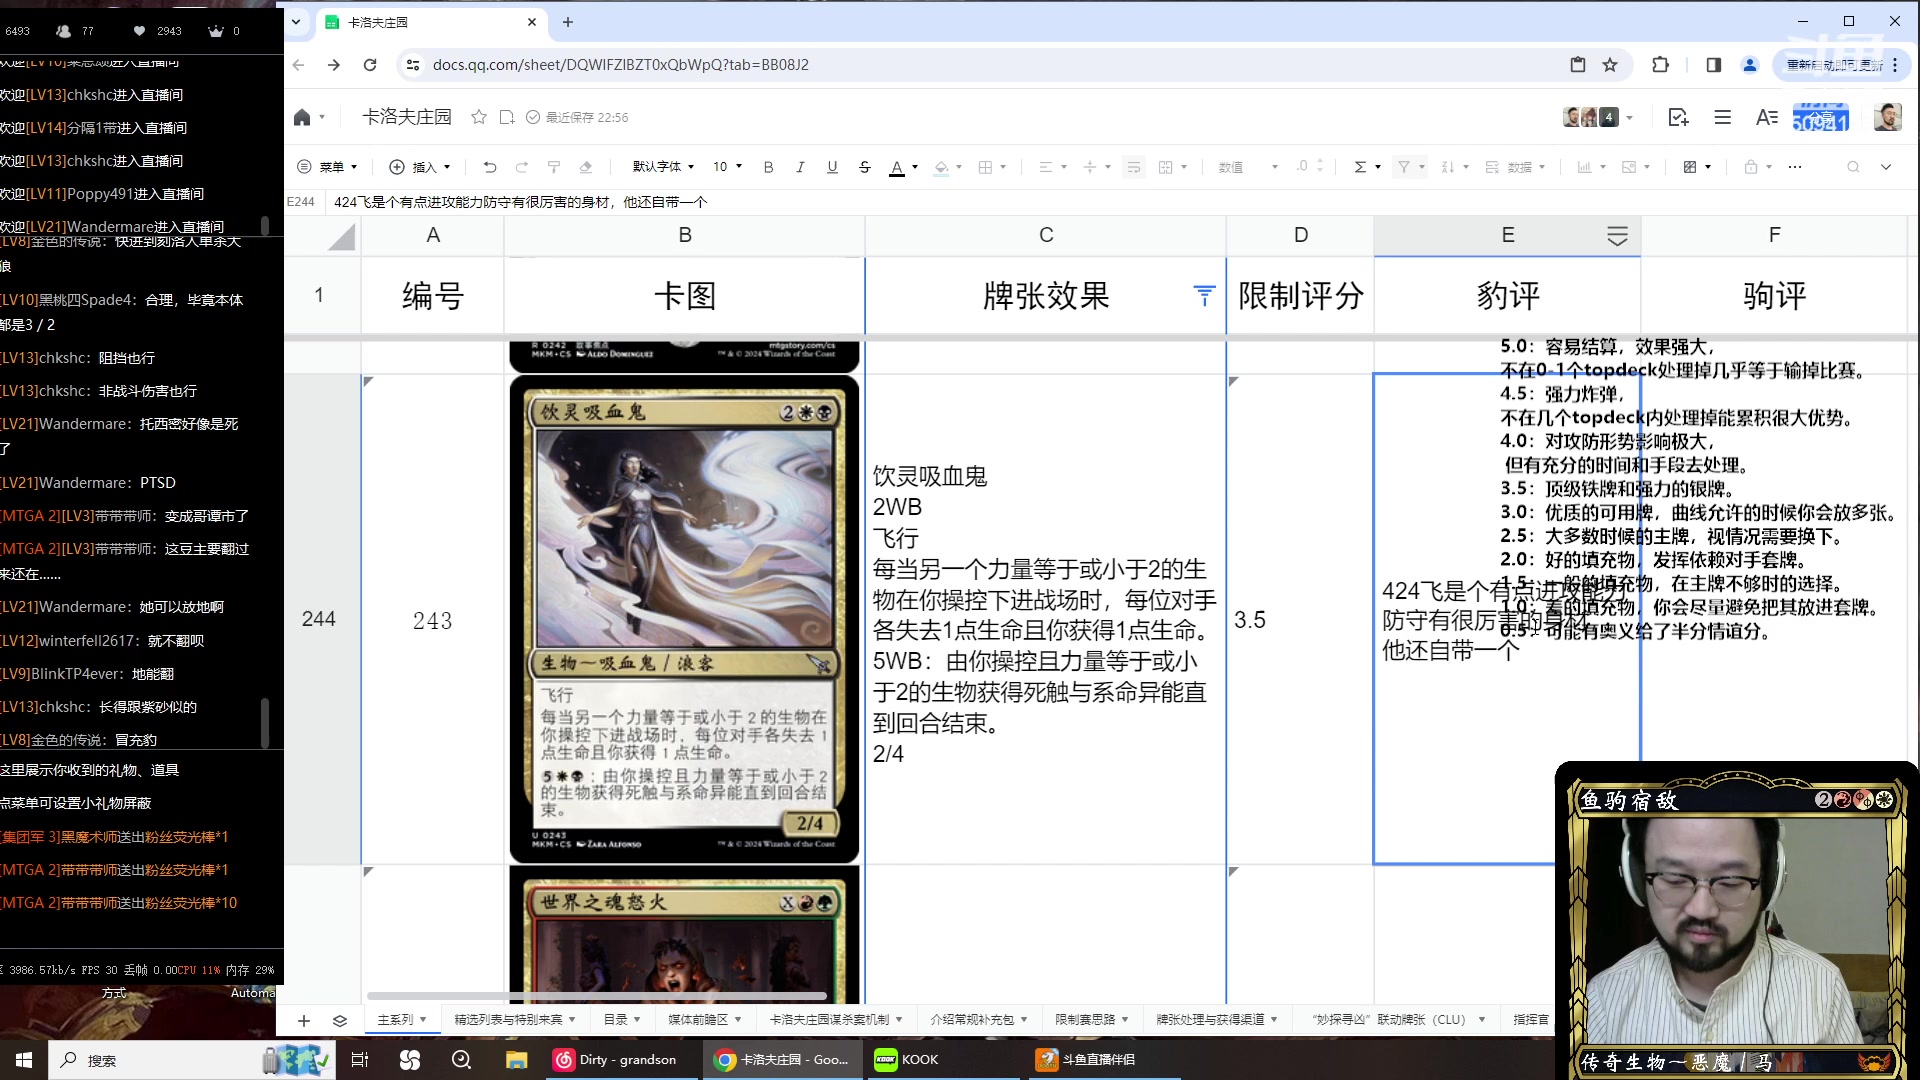This screenshot has height=1080, width=1920.
Task: Click the 饮灵吸血鬼 card image
Action: tap(684, 619)
